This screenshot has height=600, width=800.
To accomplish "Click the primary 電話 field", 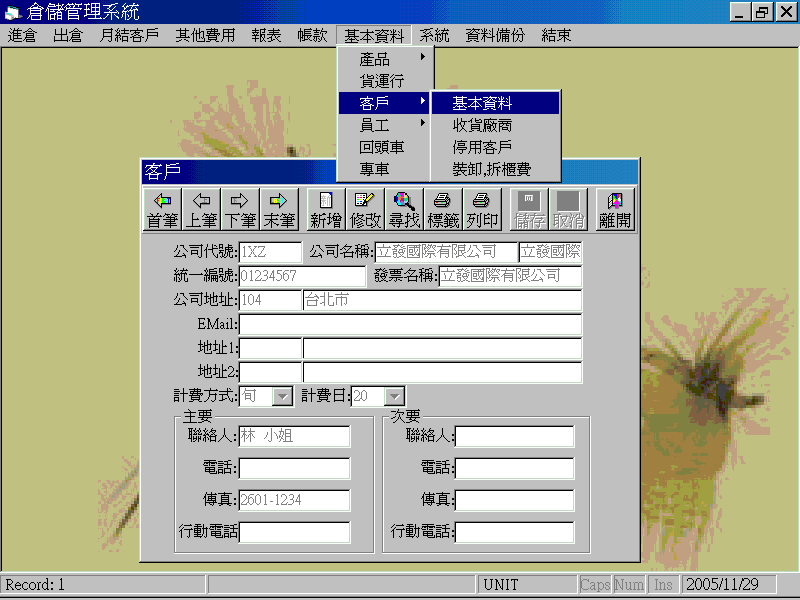I will pyautogui.click(x=294, y=468).
